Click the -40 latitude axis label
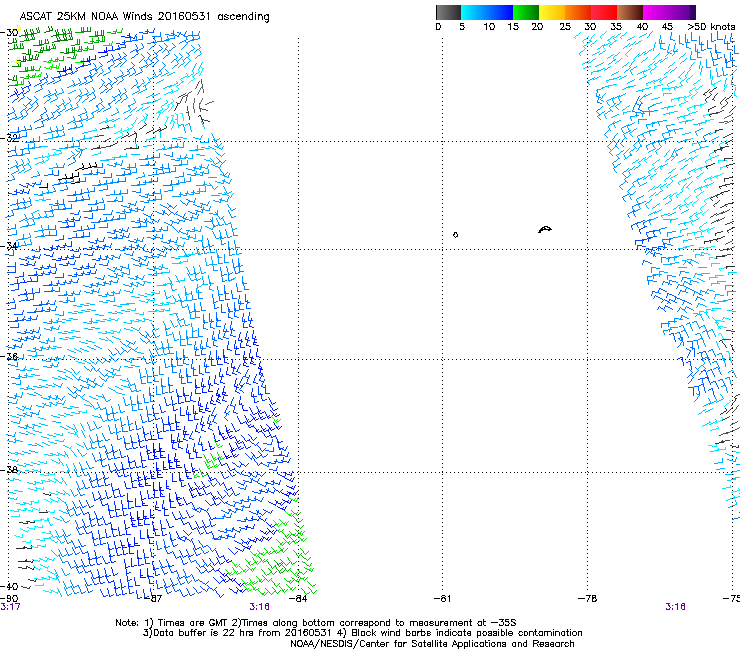This screenshot has width=740, height=650. pos(9,586)
